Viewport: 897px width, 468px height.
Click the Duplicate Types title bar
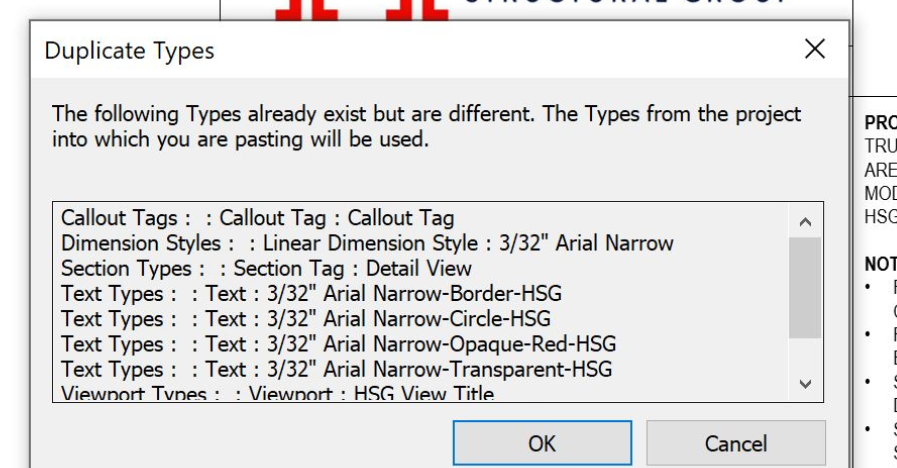[x=400, y=49]
